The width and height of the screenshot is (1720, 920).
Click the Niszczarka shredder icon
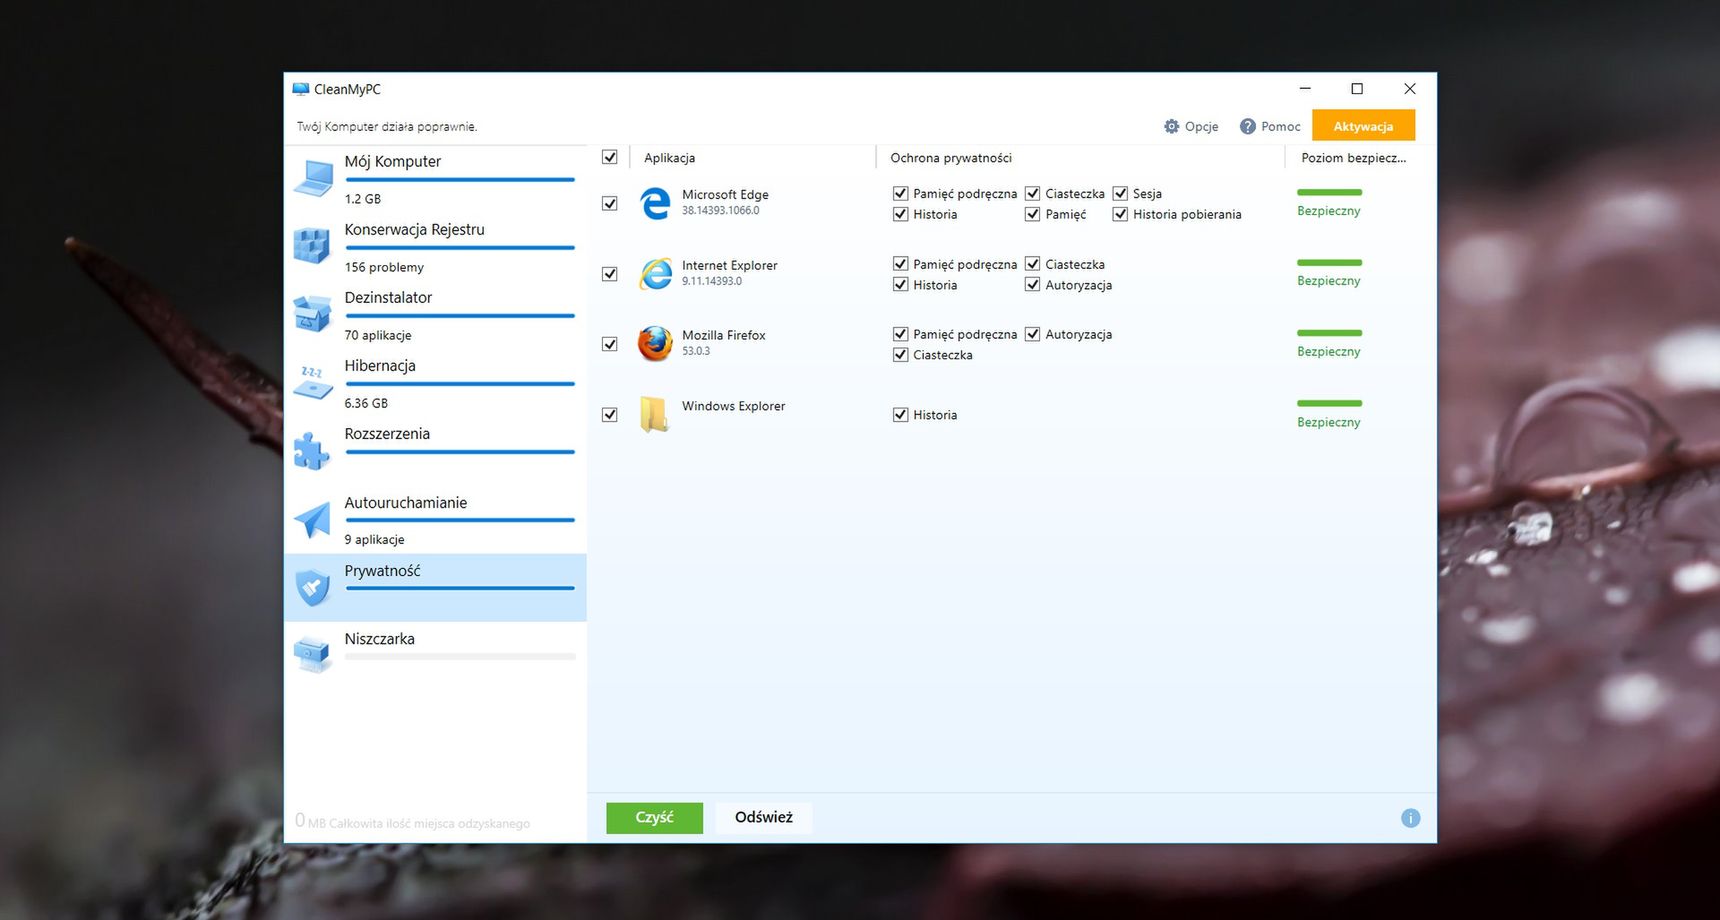[x=312, y=655]
